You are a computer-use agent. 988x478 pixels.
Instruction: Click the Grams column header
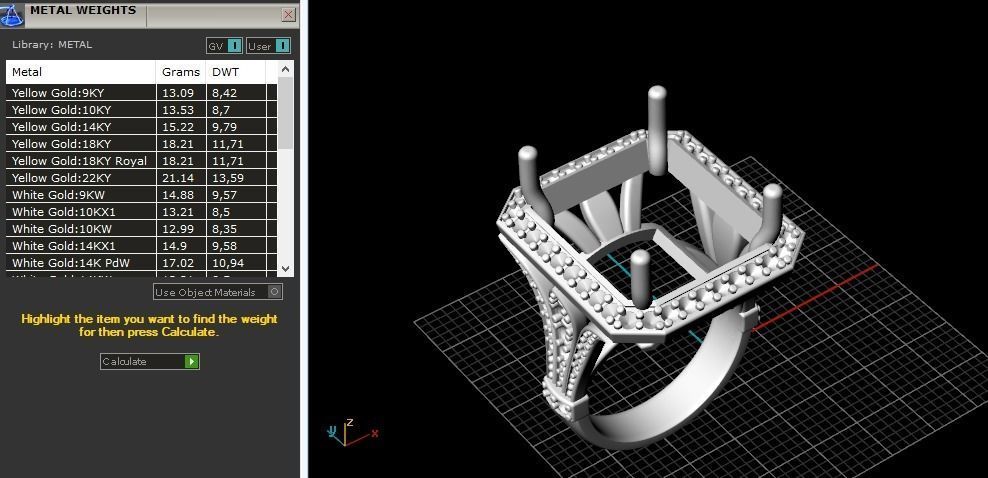(181, 72)
